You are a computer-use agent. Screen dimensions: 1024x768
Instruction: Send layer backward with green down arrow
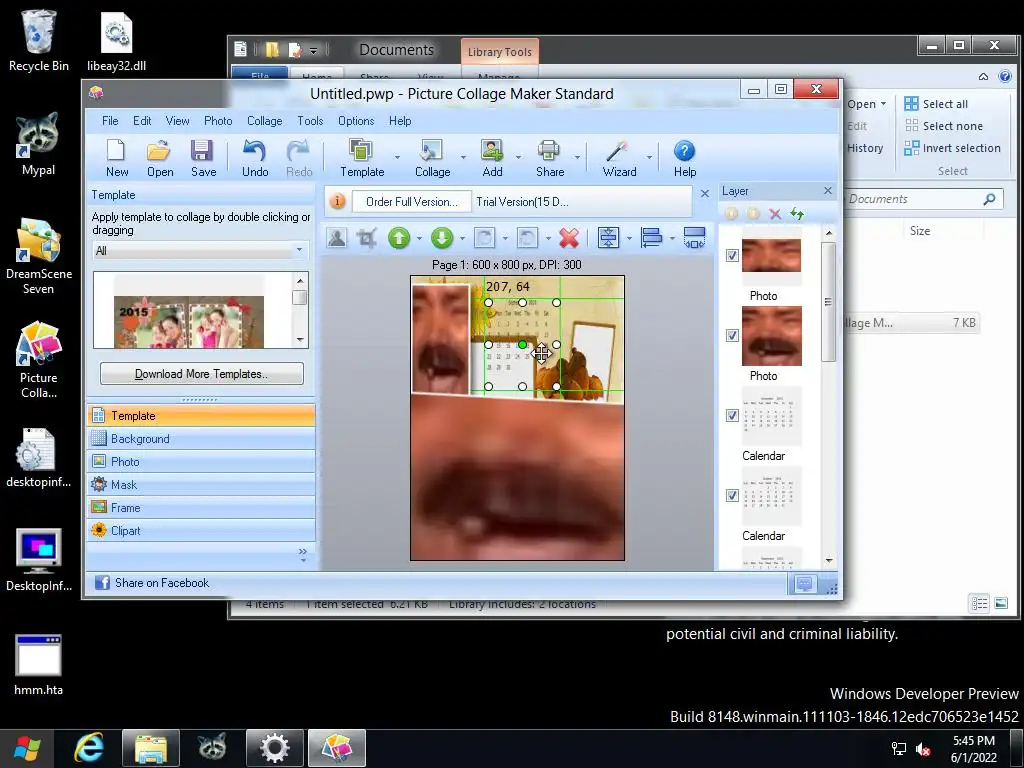pyautogui.click(x=442, y=238)
